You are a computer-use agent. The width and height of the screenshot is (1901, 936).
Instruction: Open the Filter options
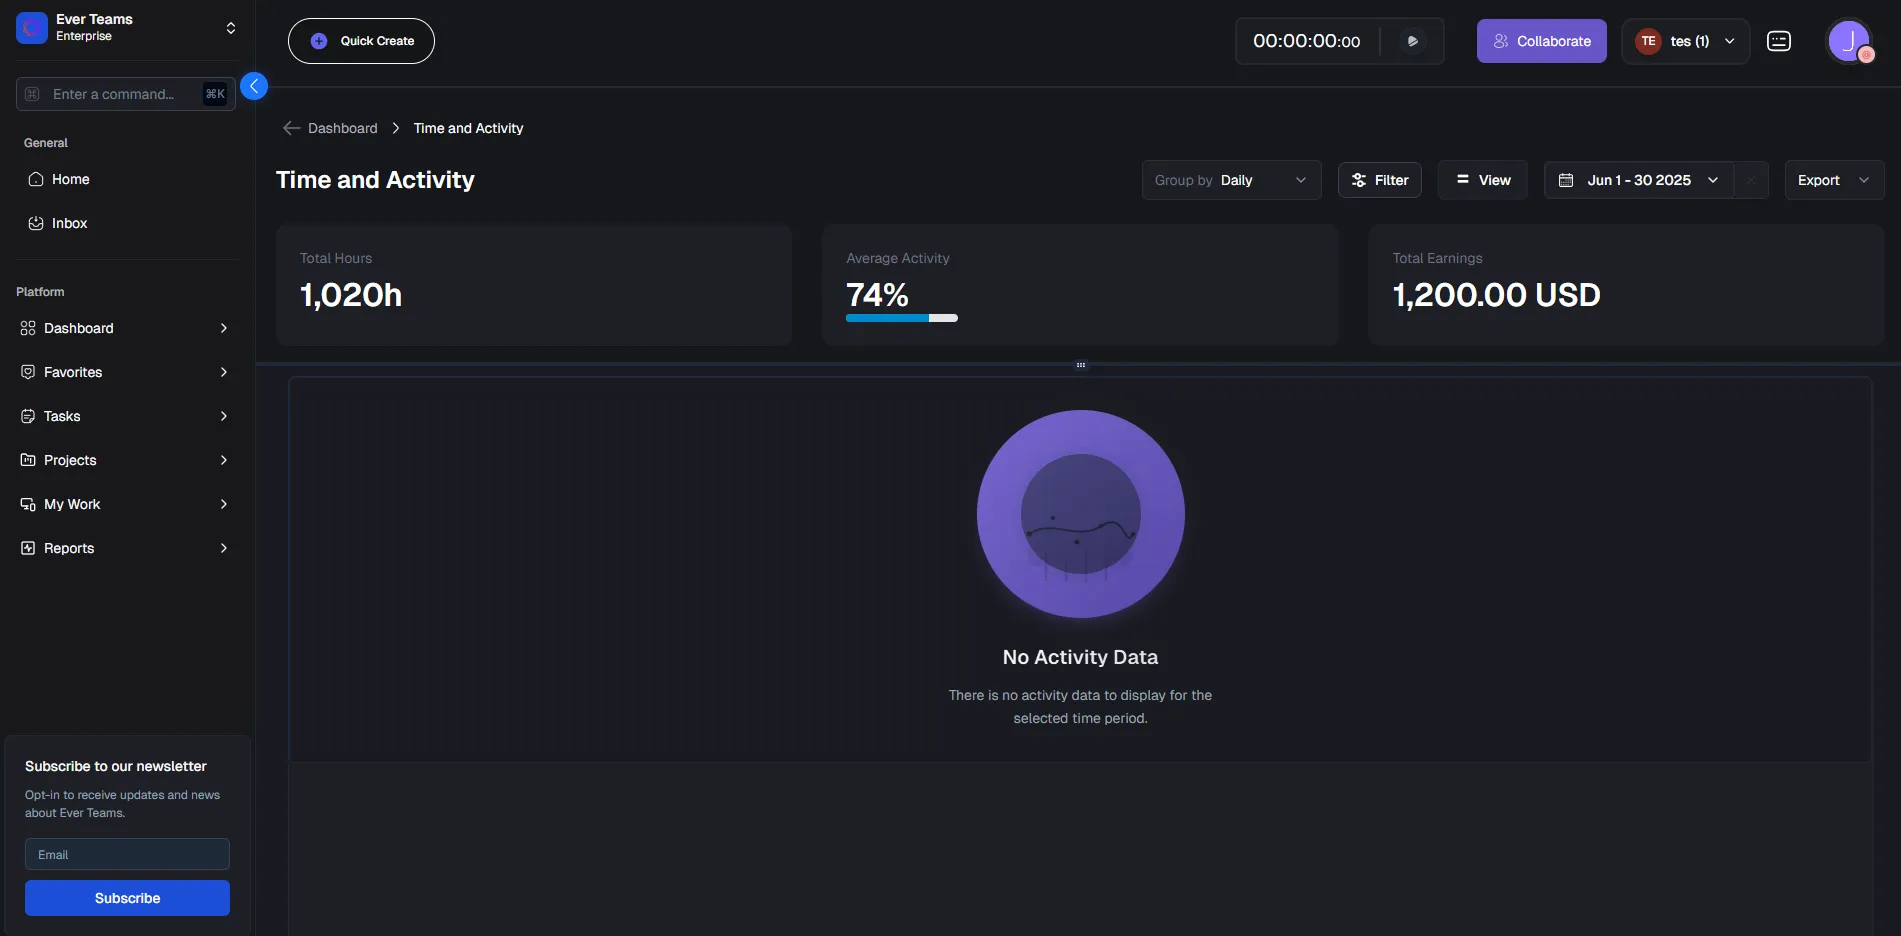click(x=1380, y=180)
